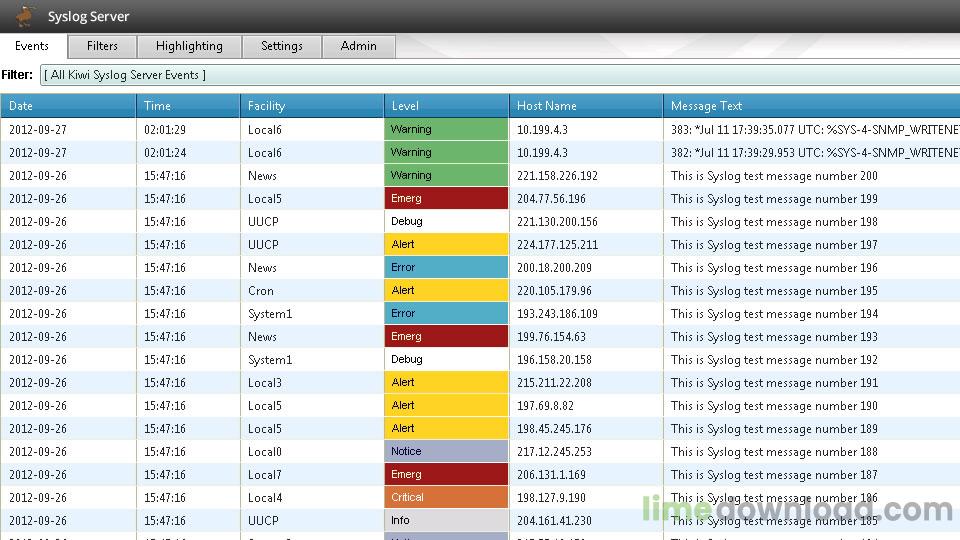The width and height of the screenshot is (960, 540).
Task: Click the Emerg level cell for message 193
Action: (446, 336)
